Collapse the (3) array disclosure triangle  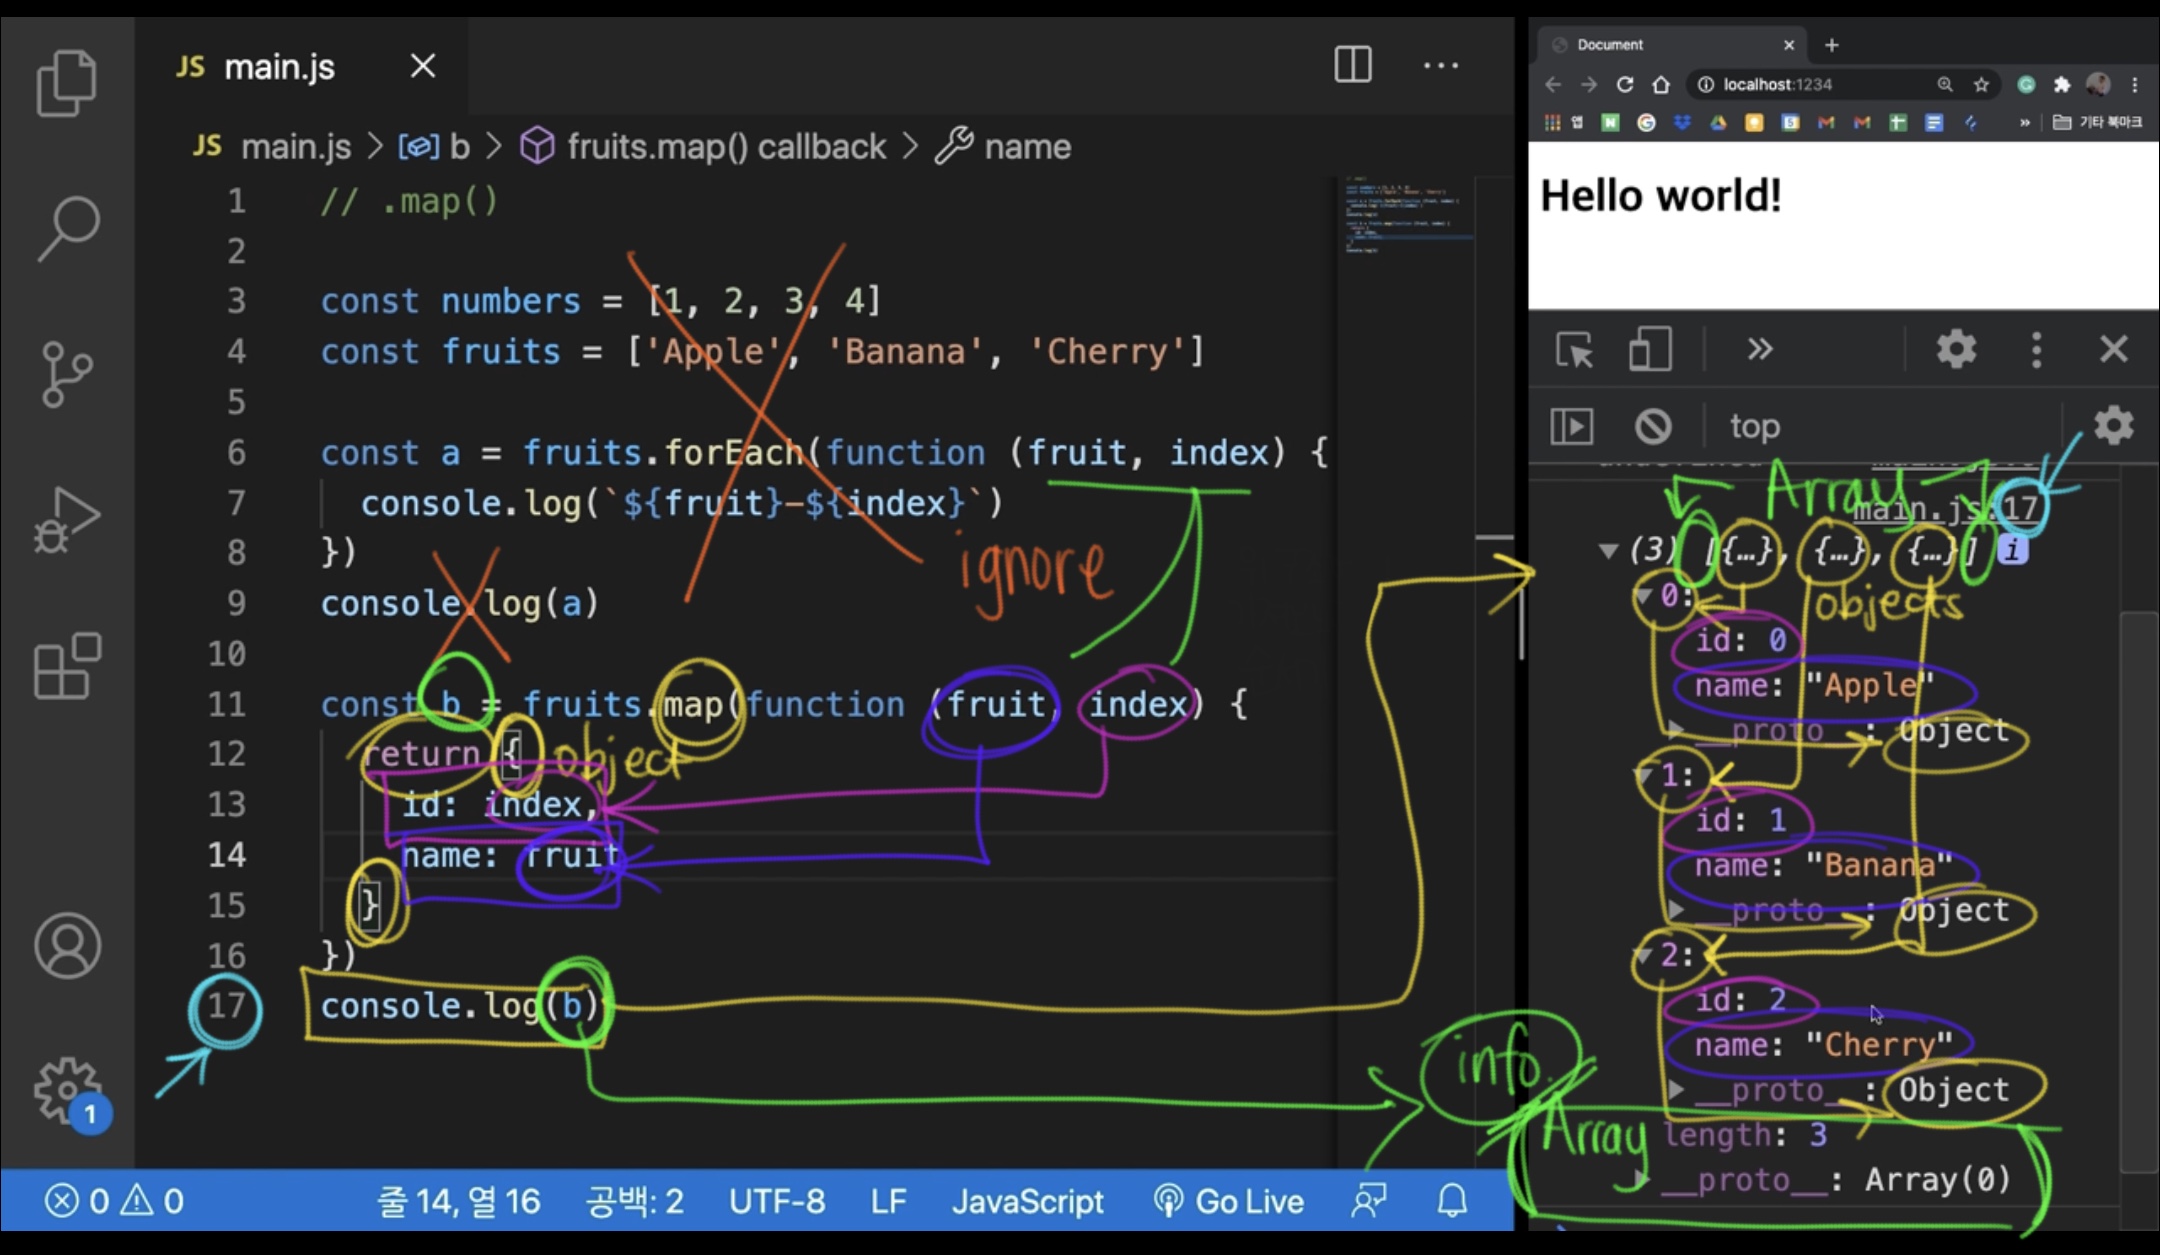coord(1608,550)
